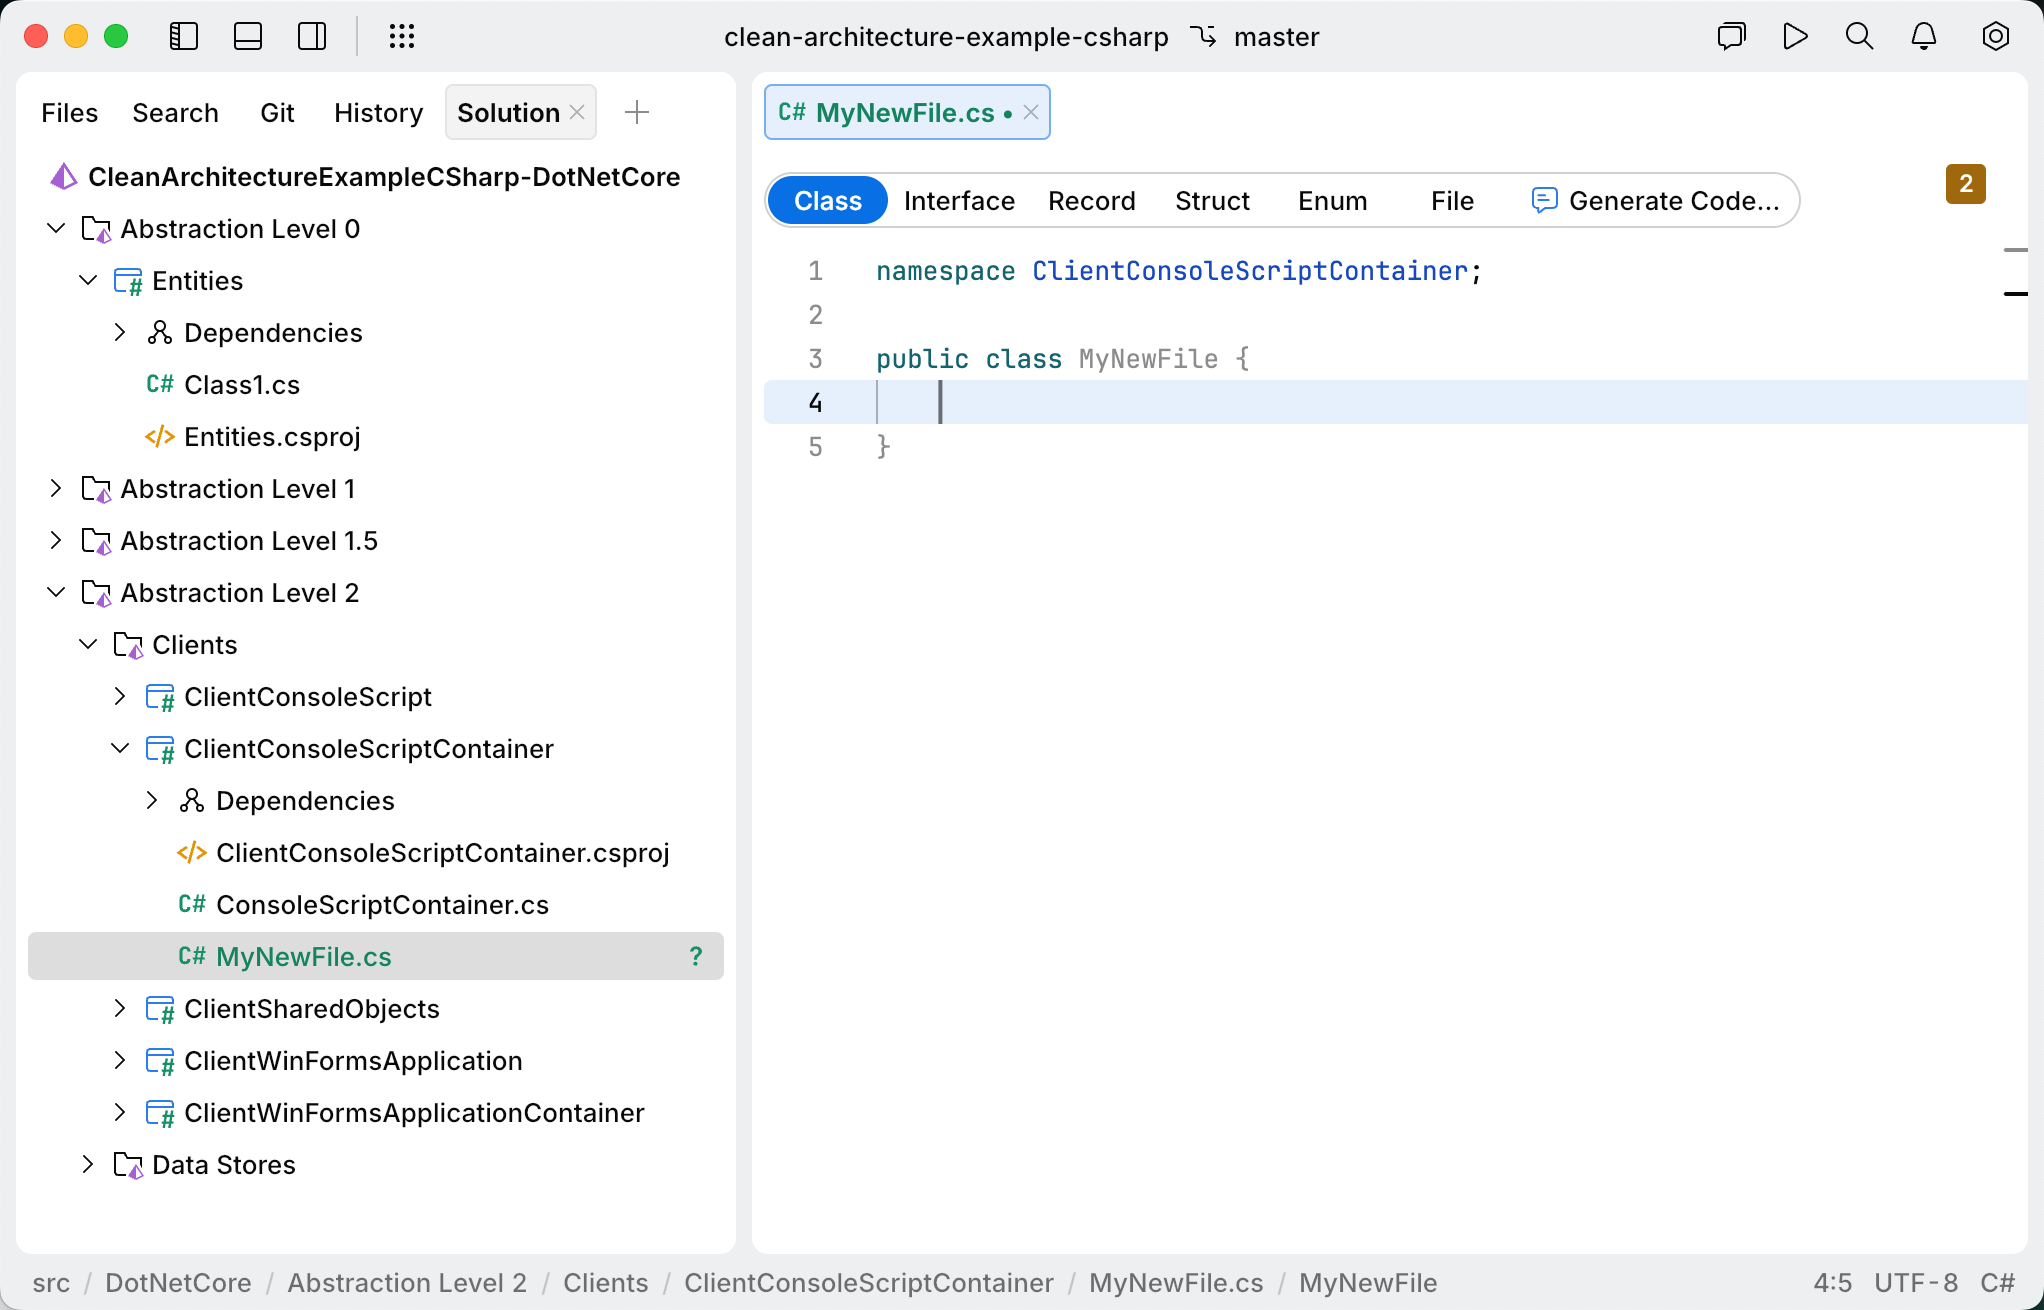Image resolution: width=2044 pixels, height=1310 pixels.
Task: Toggle the left panel visibility
Action: (184, 36)
